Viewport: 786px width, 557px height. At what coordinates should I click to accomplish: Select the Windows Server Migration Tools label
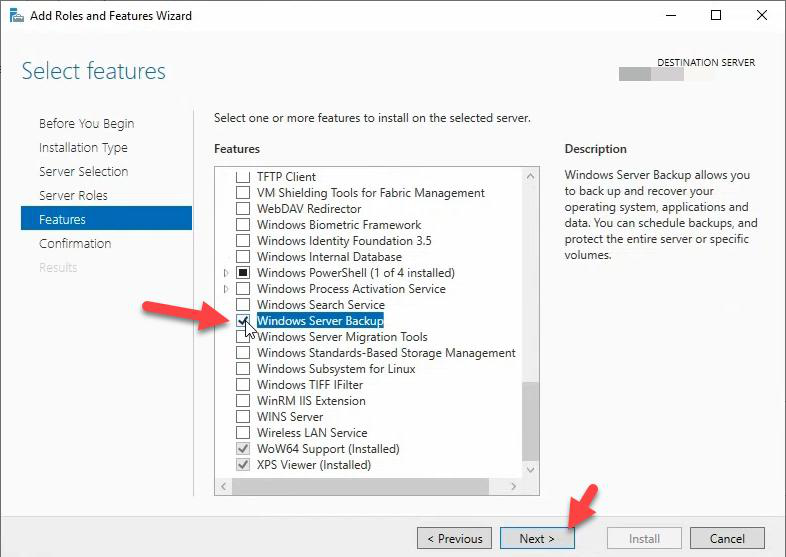(x=342, y=337)
